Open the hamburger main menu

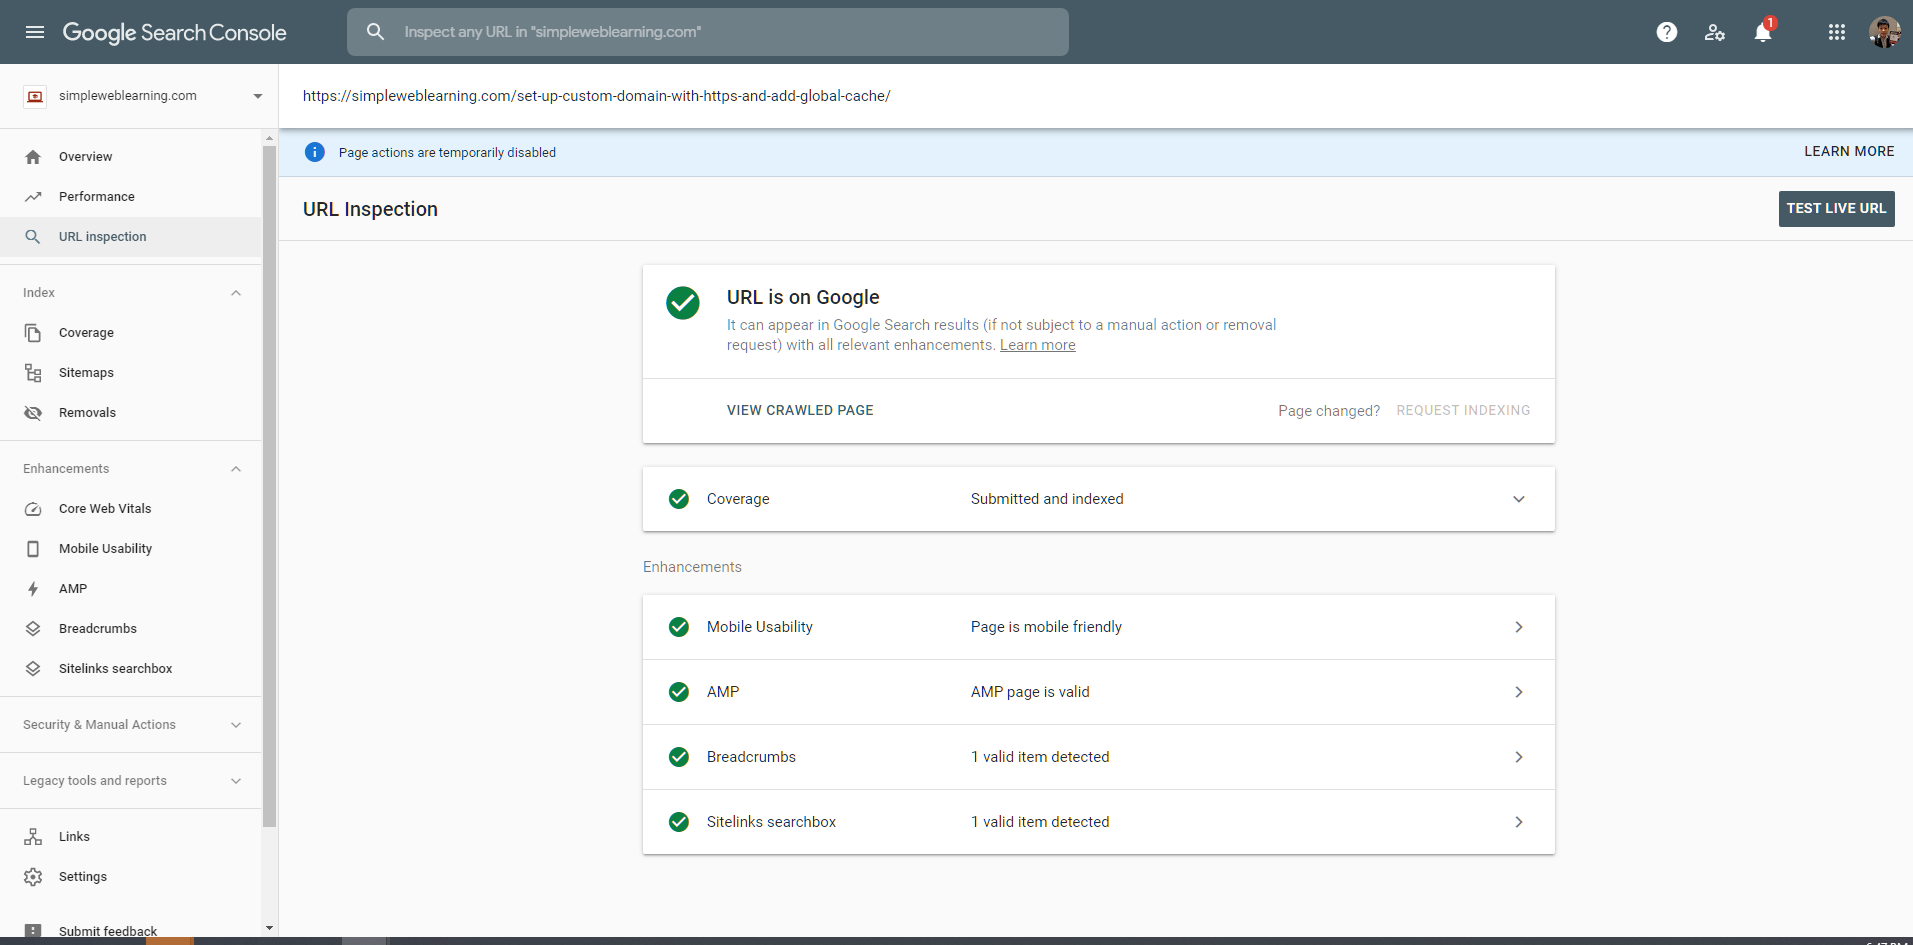point(35,32)
